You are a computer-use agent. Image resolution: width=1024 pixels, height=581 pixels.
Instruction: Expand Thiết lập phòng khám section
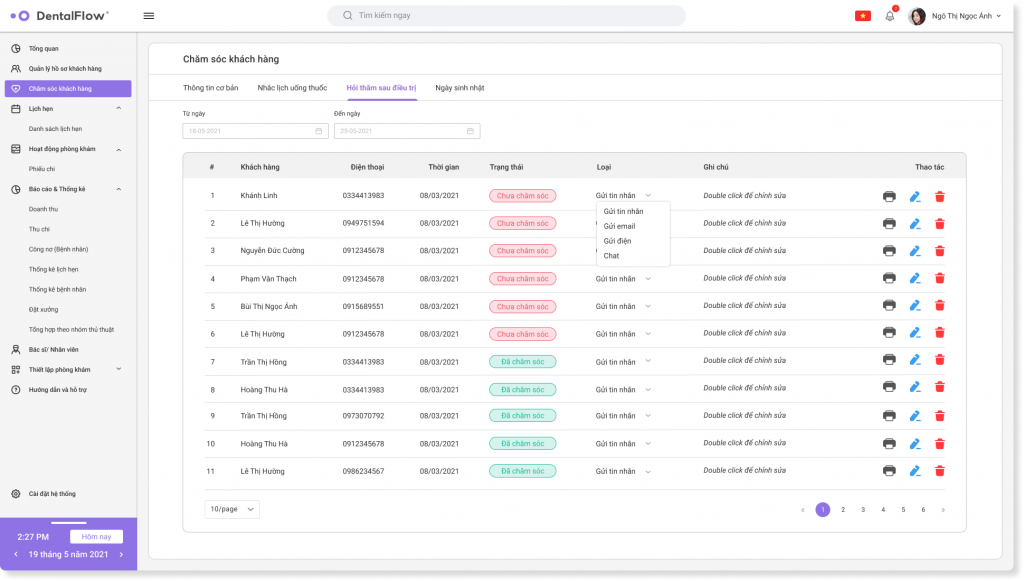[119, 369]
